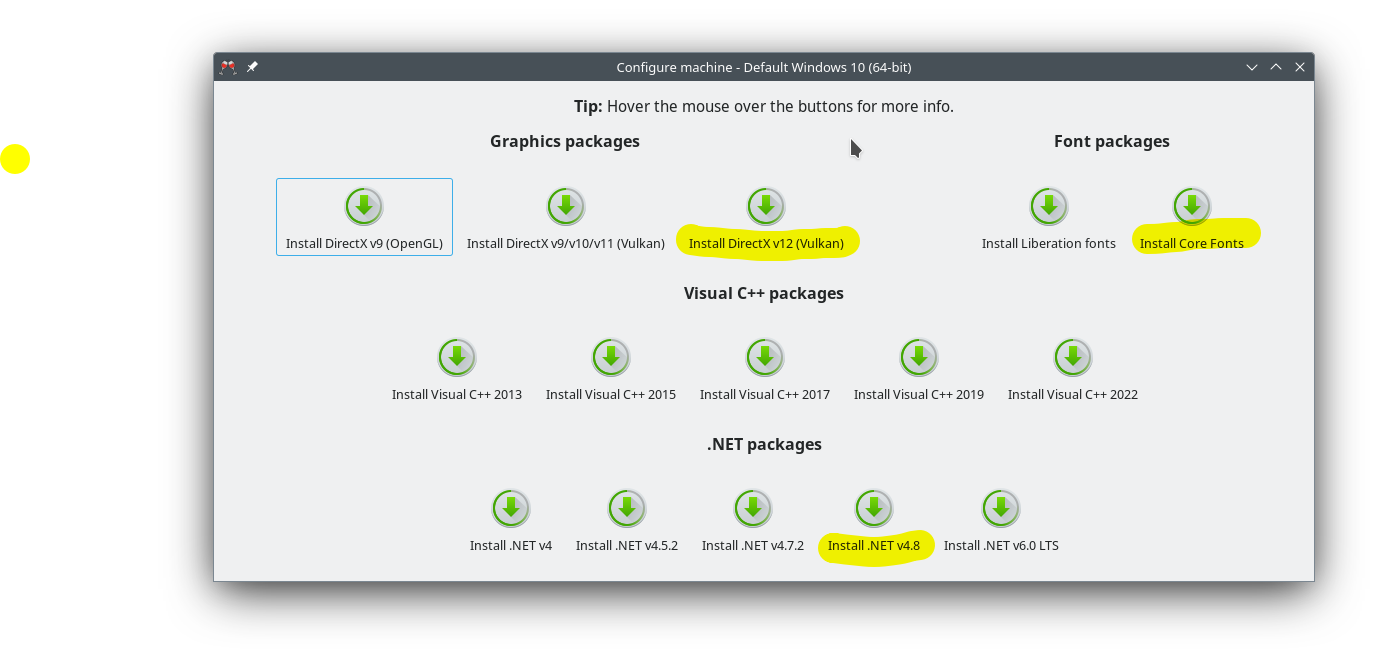Click the .NET v4 download icon

(x=511, y=509)
